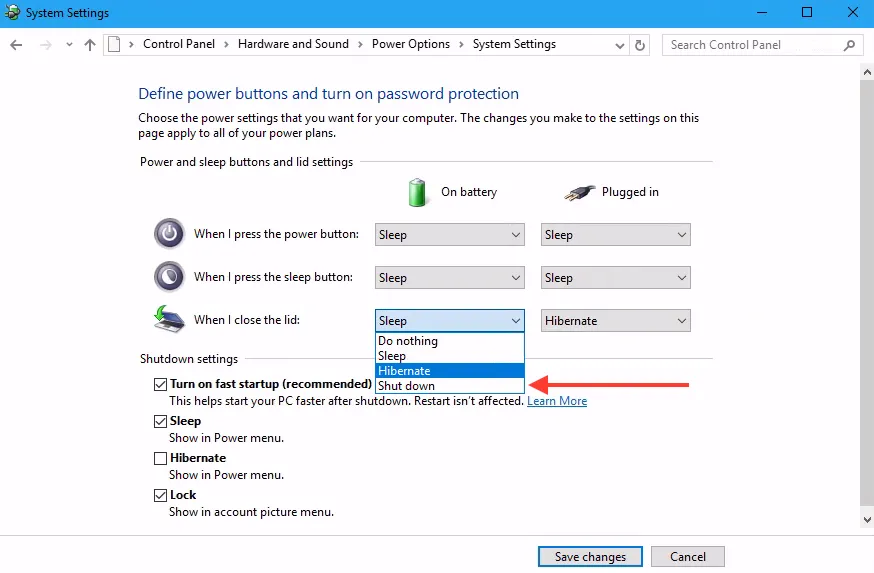
Task: Choose Sleep in the open dropdown list
Action: 450,356
